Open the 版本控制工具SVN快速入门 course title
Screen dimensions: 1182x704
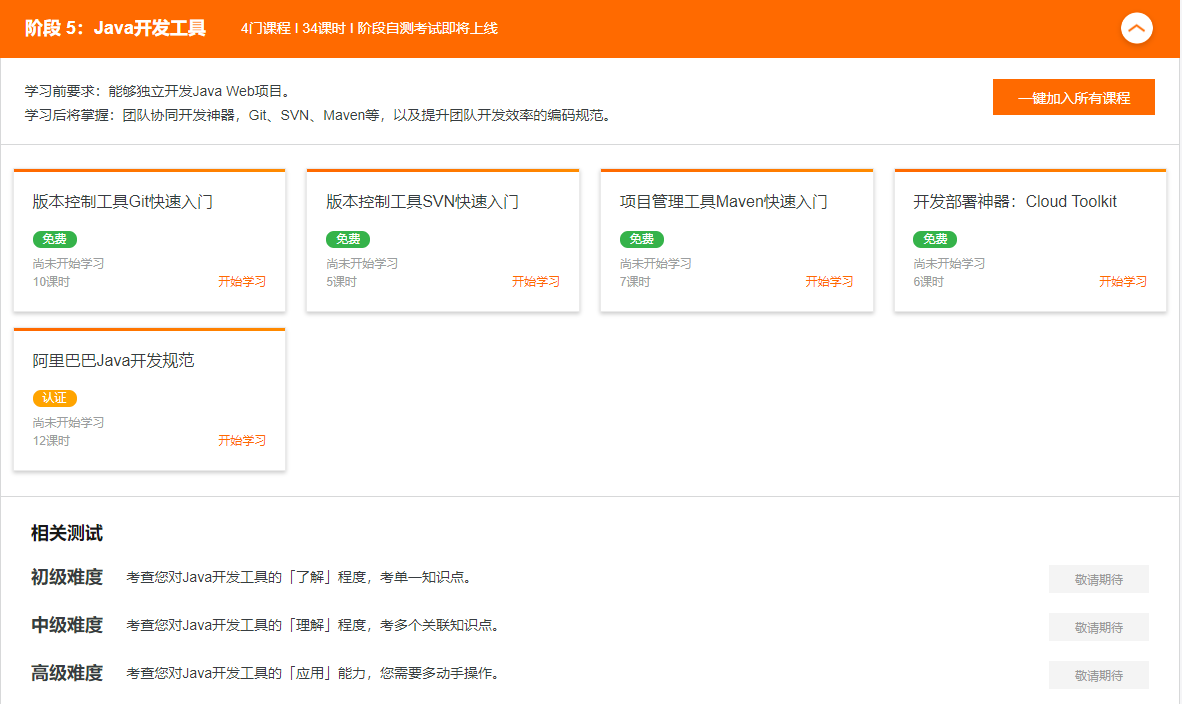click(x=422, y=201)
